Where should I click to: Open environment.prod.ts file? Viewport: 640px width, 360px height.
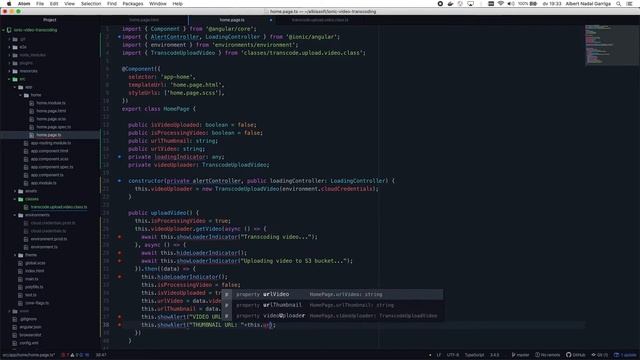pyautogui.click(x=49, y=239)
